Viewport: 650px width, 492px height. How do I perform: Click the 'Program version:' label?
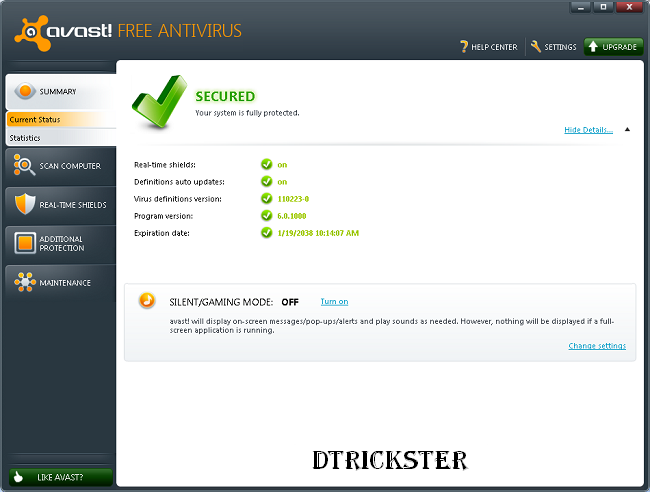(163, 216)
